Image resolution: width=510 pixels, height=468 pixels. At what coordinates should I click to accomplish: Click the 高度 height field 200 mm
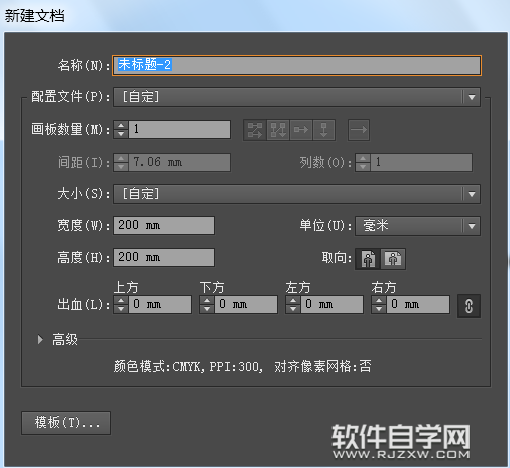click(164, 257)
